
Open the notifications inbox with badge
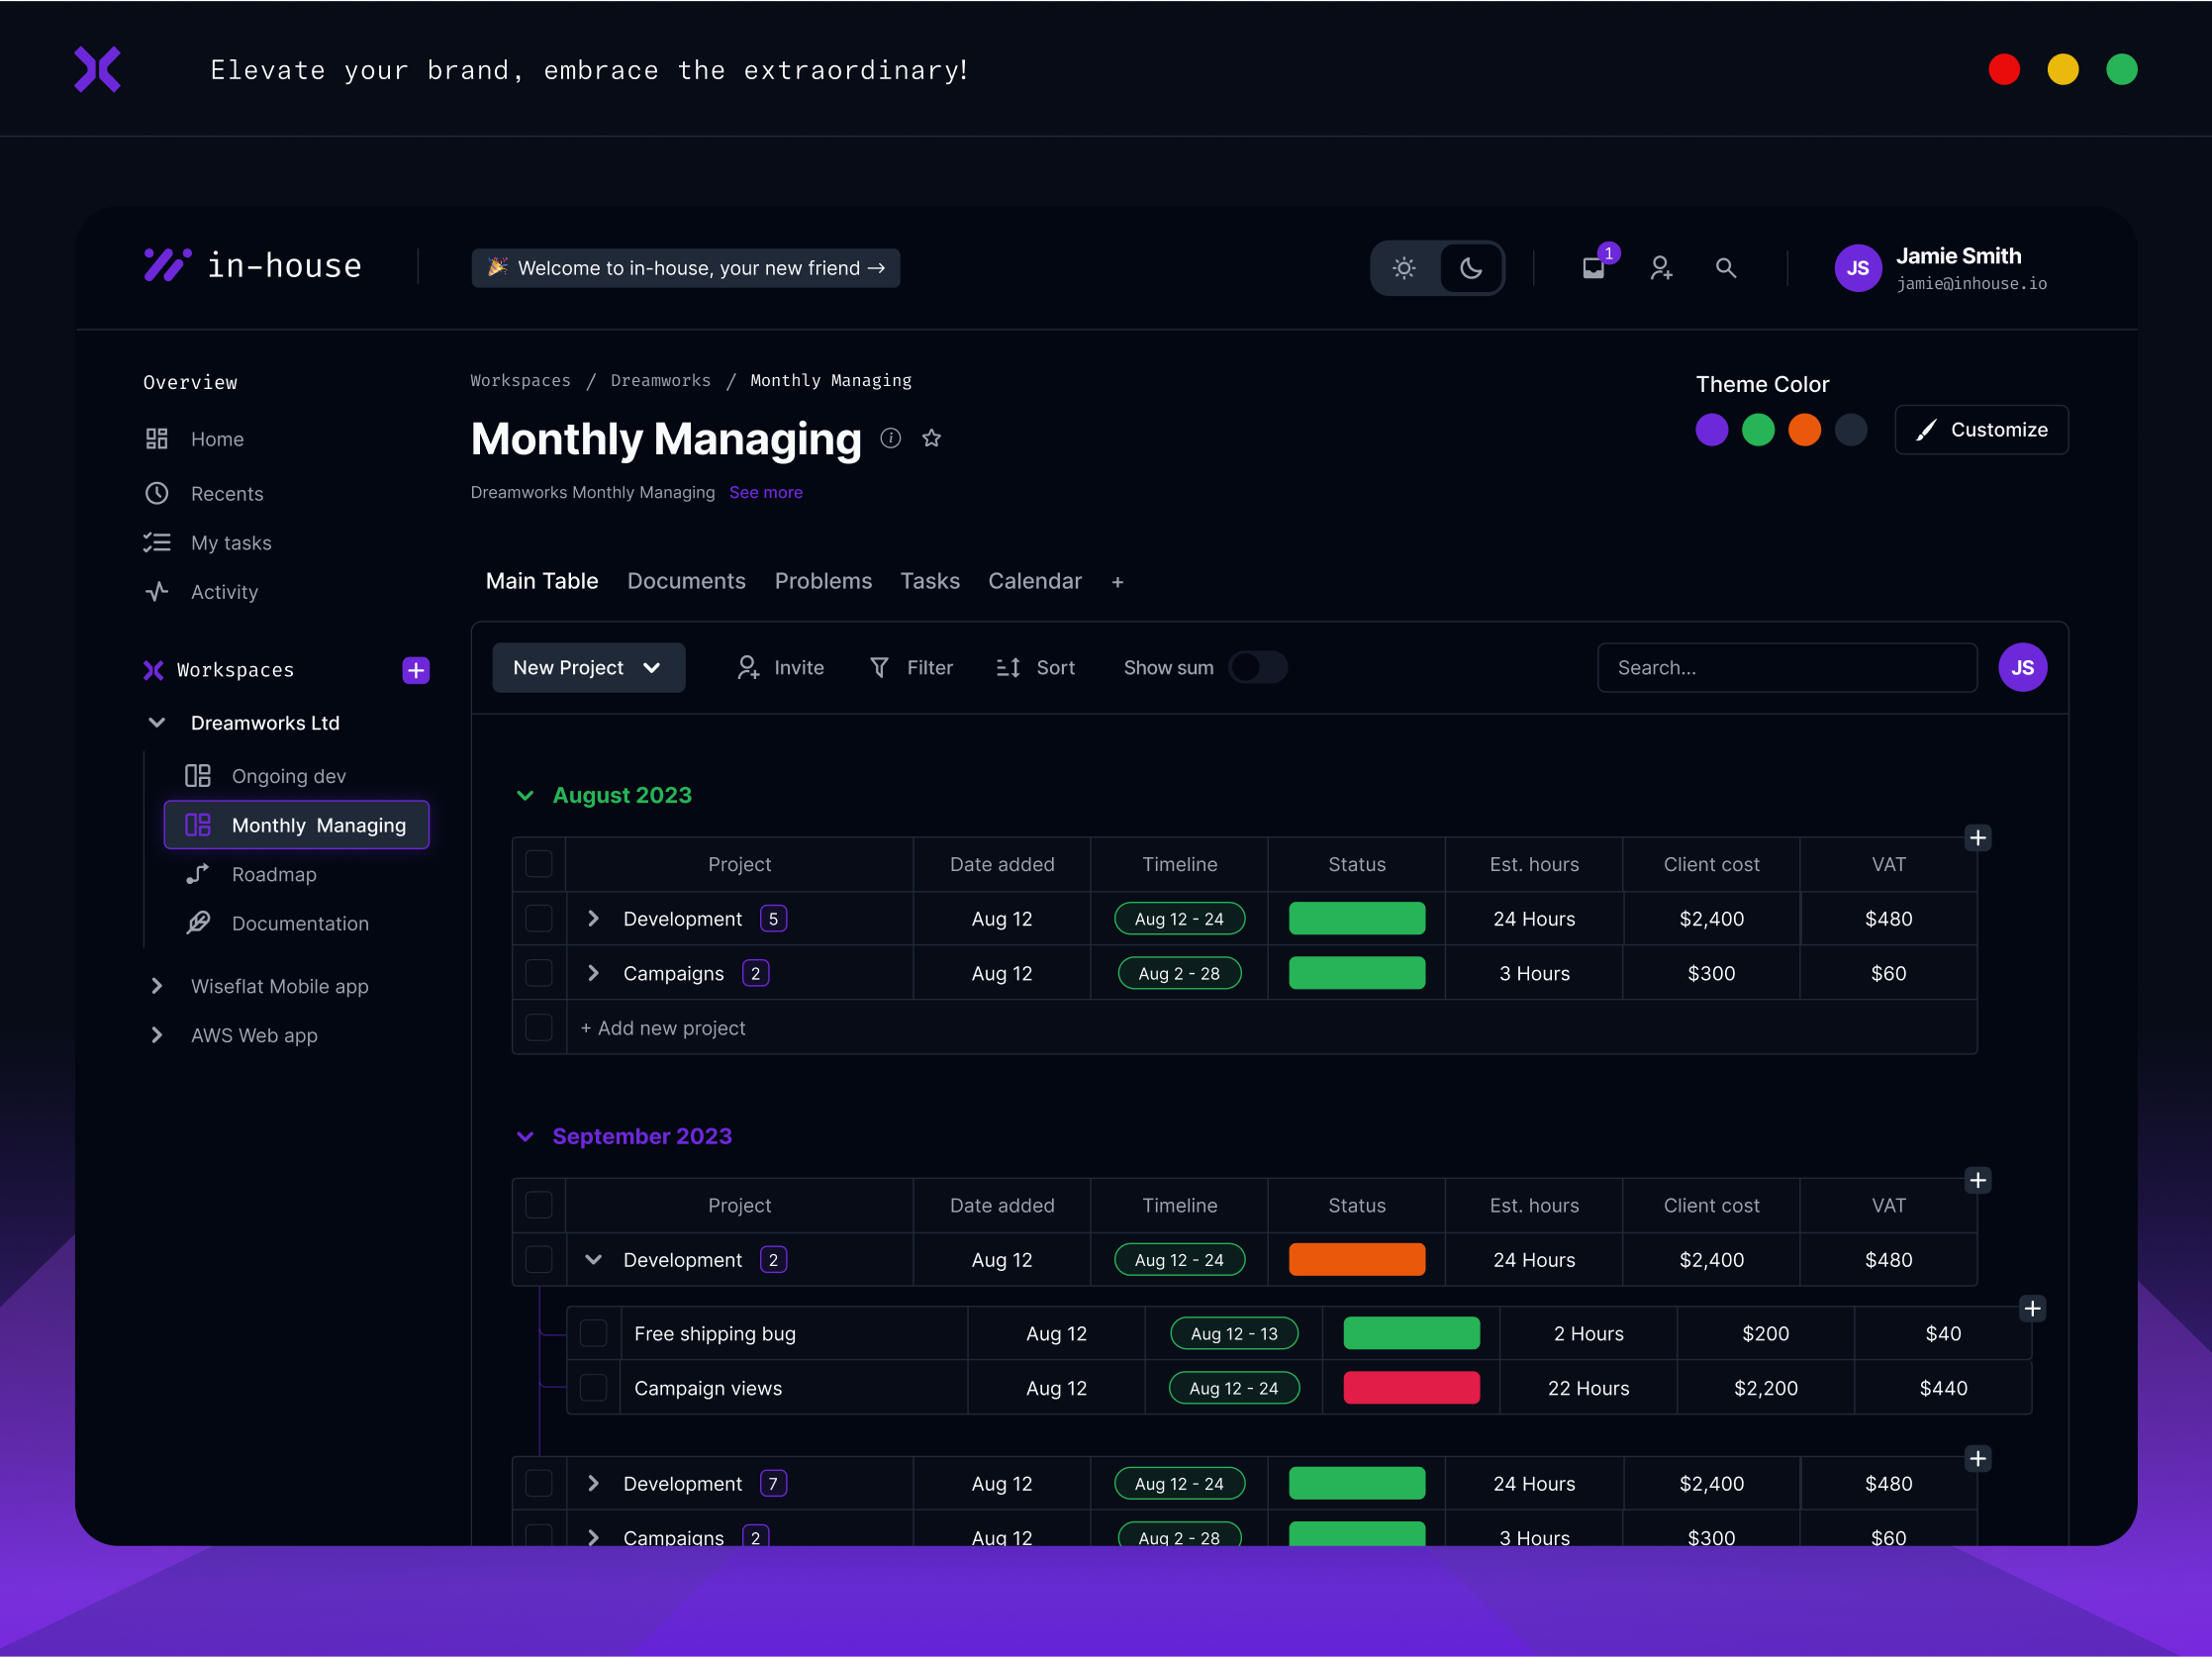(x=1593, y=268)
